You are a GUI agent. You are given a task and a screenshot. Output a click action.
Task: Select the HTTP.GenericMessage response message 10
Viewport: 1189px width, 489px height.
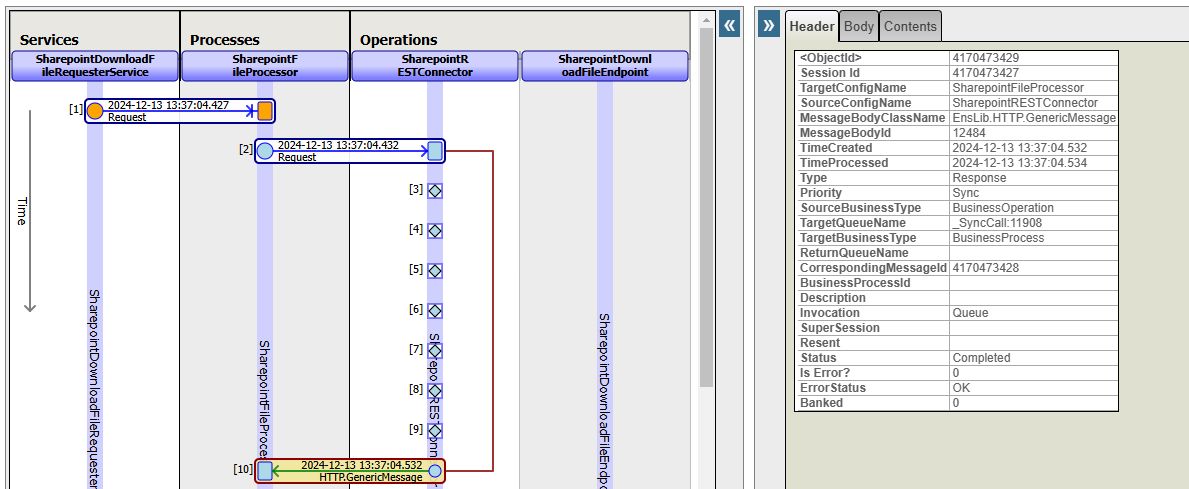click(350, 471)
